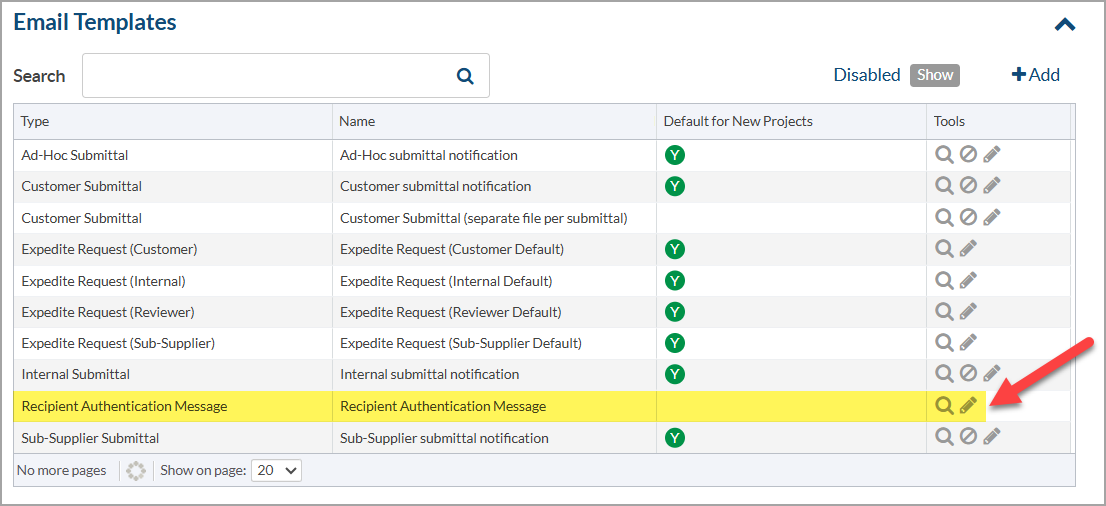Screen dimensions: 1106x506
Task: Edit the Sub-Supplier submittal notification template
Action: 992,437
